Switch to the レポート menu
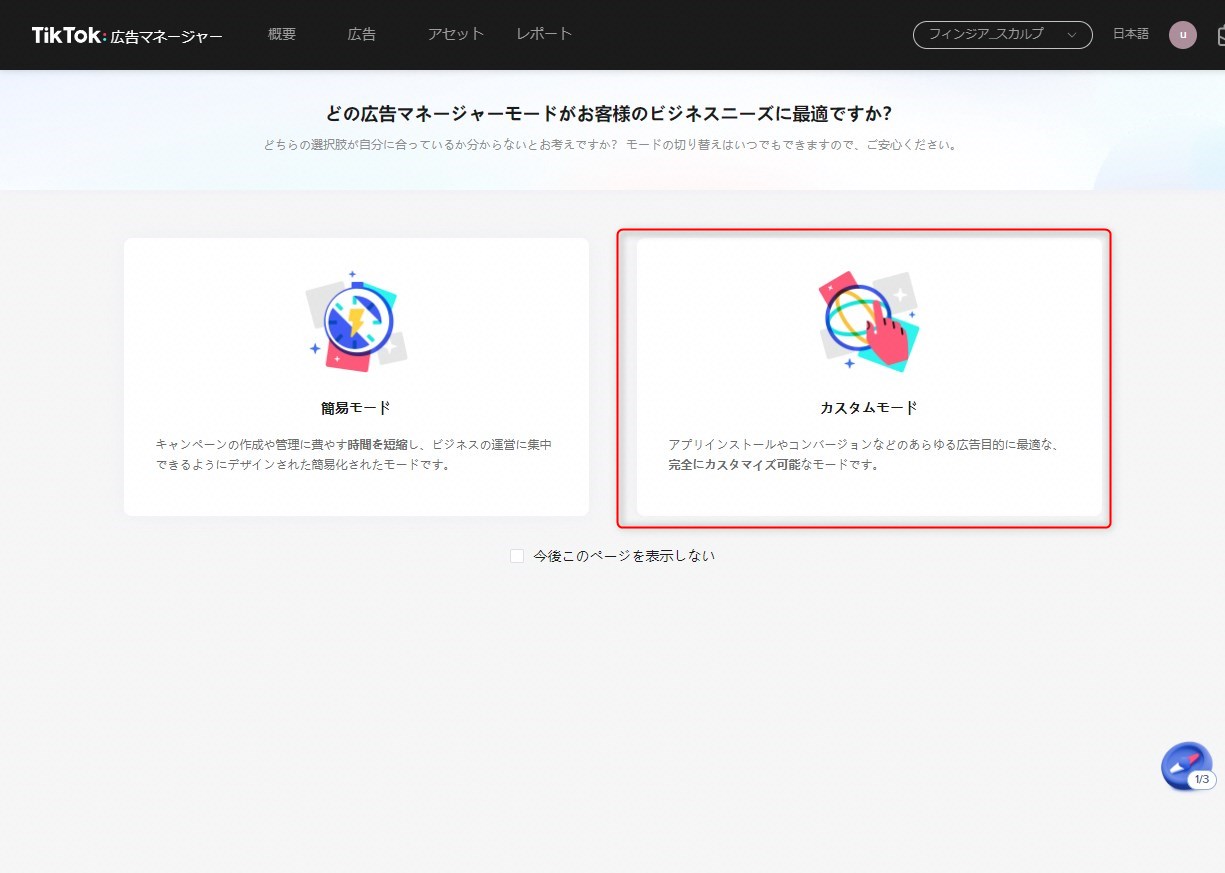1225x873 pixels. [x=544, y=34]
